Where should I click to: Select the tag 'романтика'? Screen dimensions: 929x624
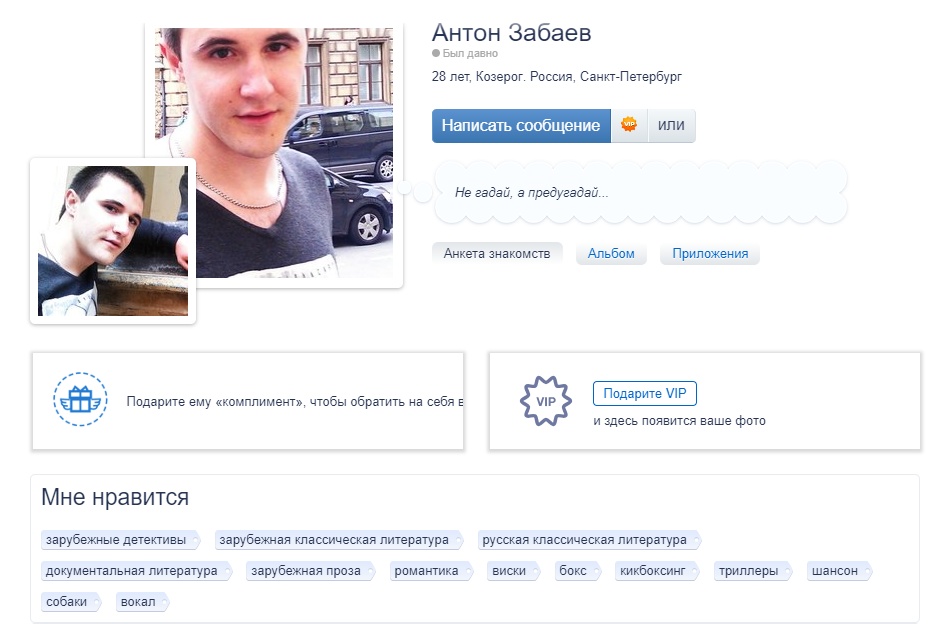point(431,571)
